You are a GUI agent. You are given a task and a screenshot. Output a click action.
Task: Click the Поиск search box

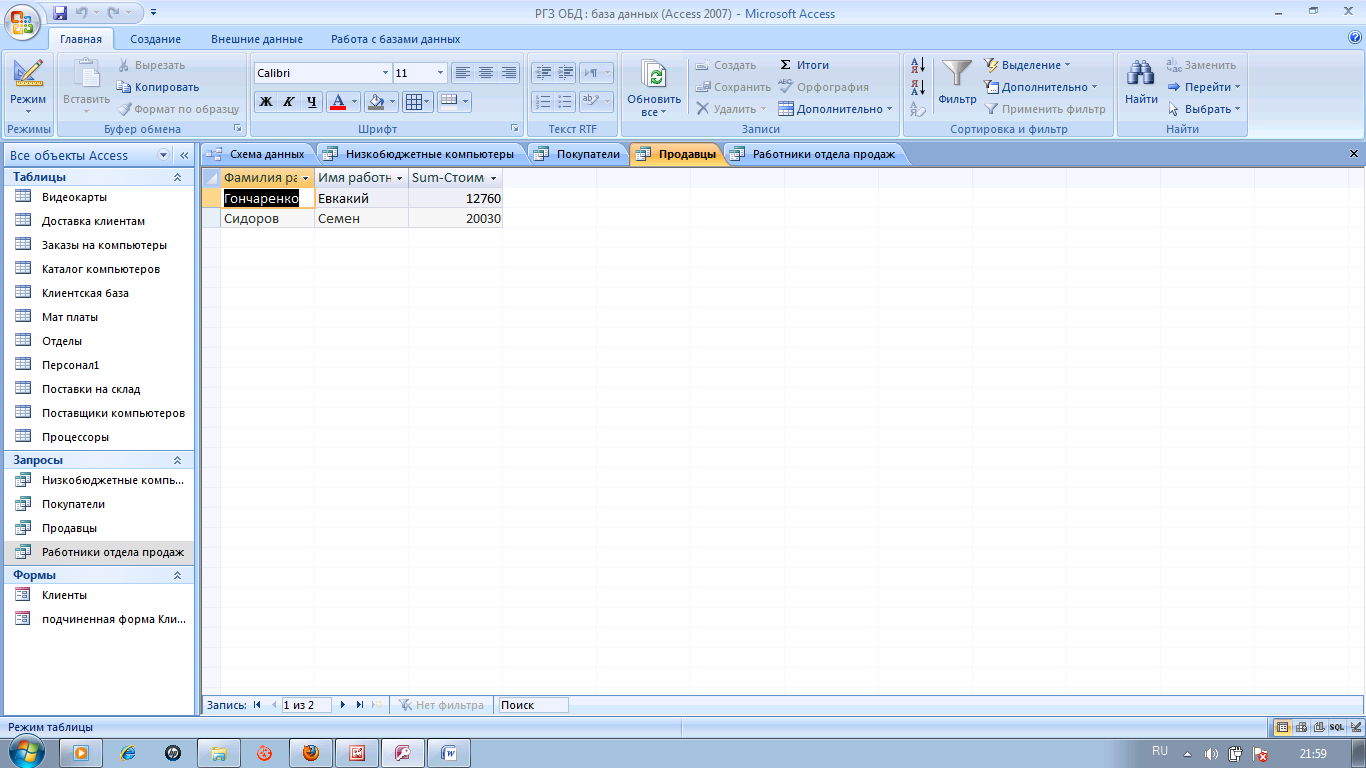click(x=533, y=705)
